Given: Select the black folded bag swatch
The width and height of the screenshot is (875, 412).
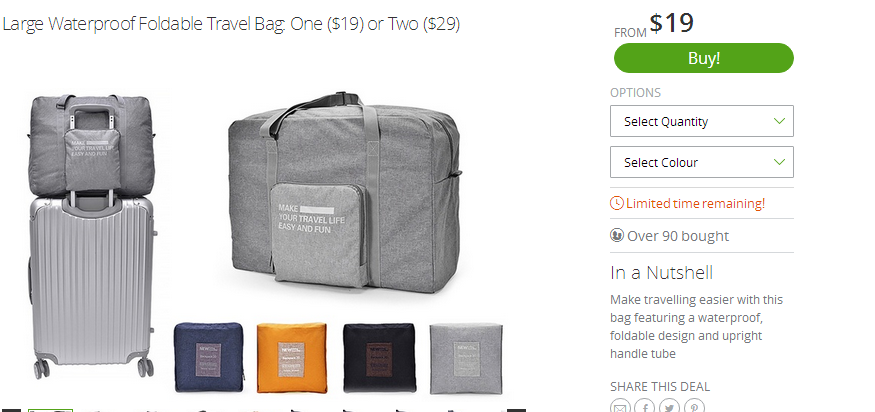Looking at the screenshot, I should click(x=379, y=357).
